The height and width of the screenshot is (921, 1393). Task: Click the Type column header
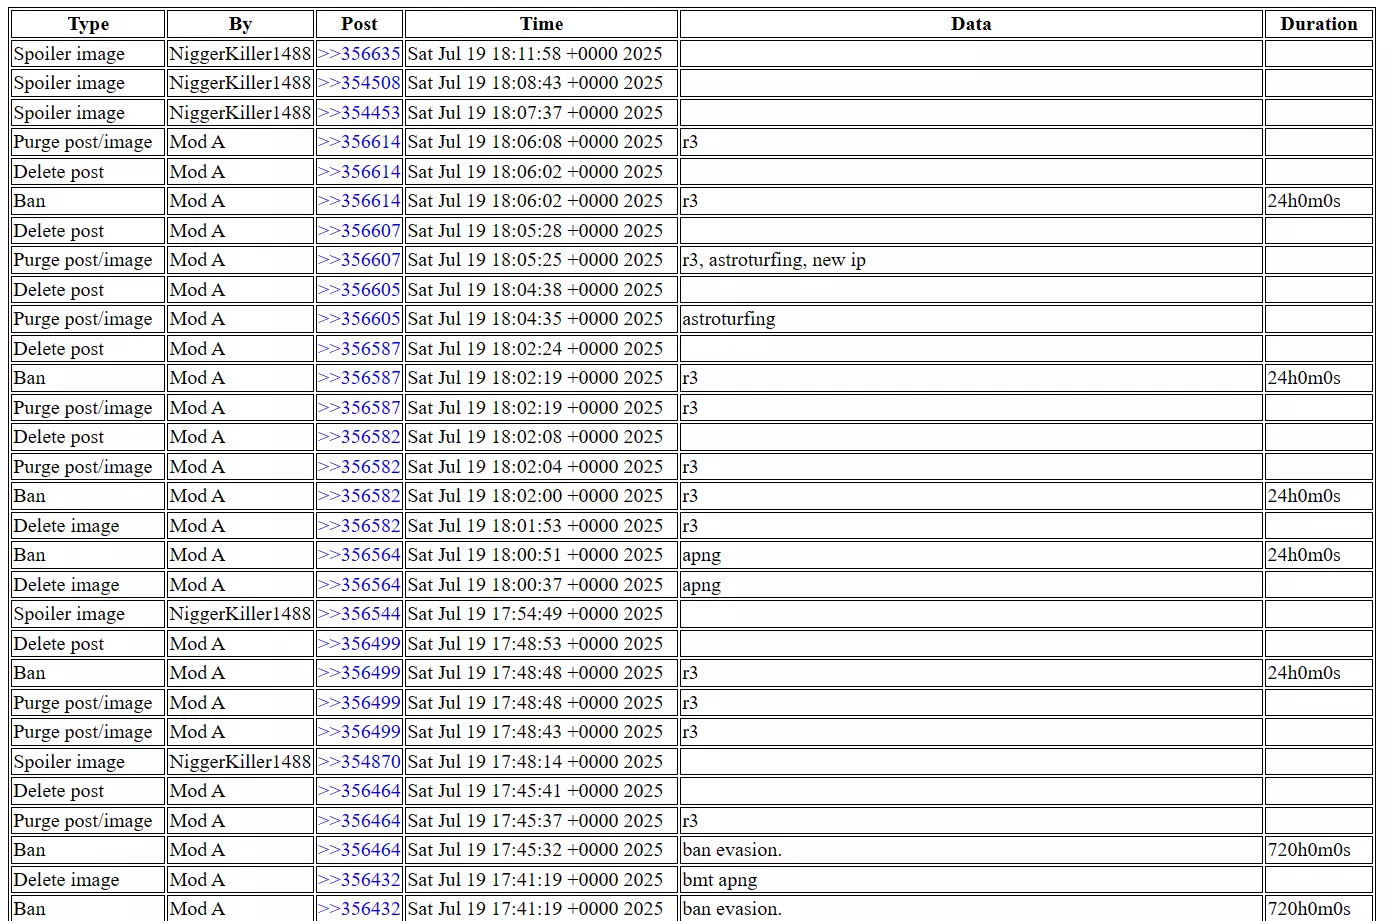click(88, 24)
